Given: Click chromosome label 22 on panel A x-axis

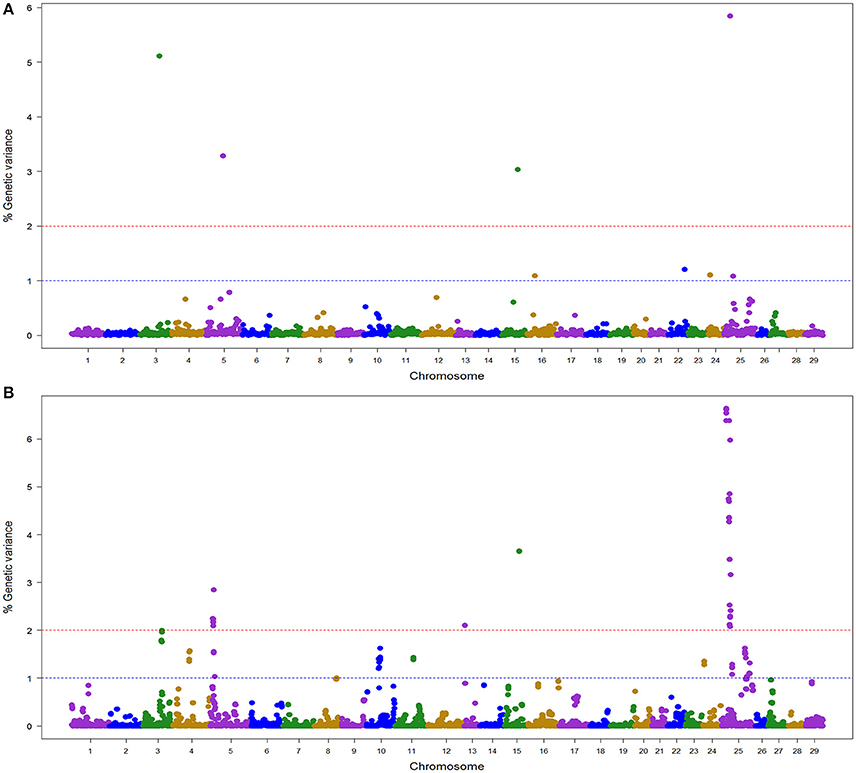Looking at the screenshot, I should click(678, 360).
